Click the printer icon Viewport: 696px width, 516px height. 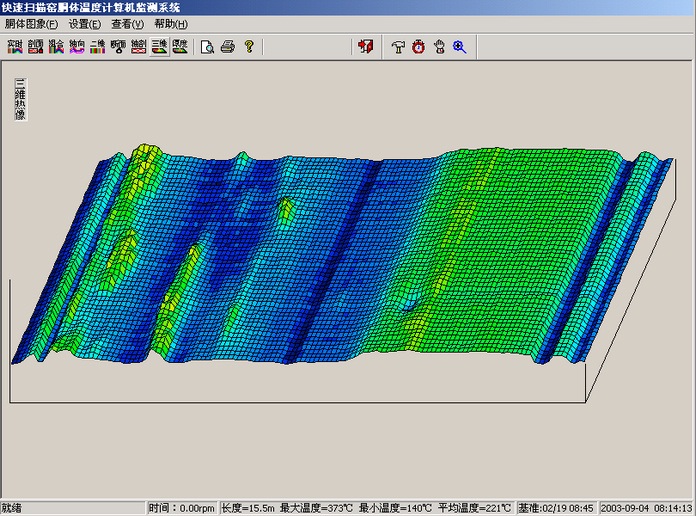[x=228, y=46]
